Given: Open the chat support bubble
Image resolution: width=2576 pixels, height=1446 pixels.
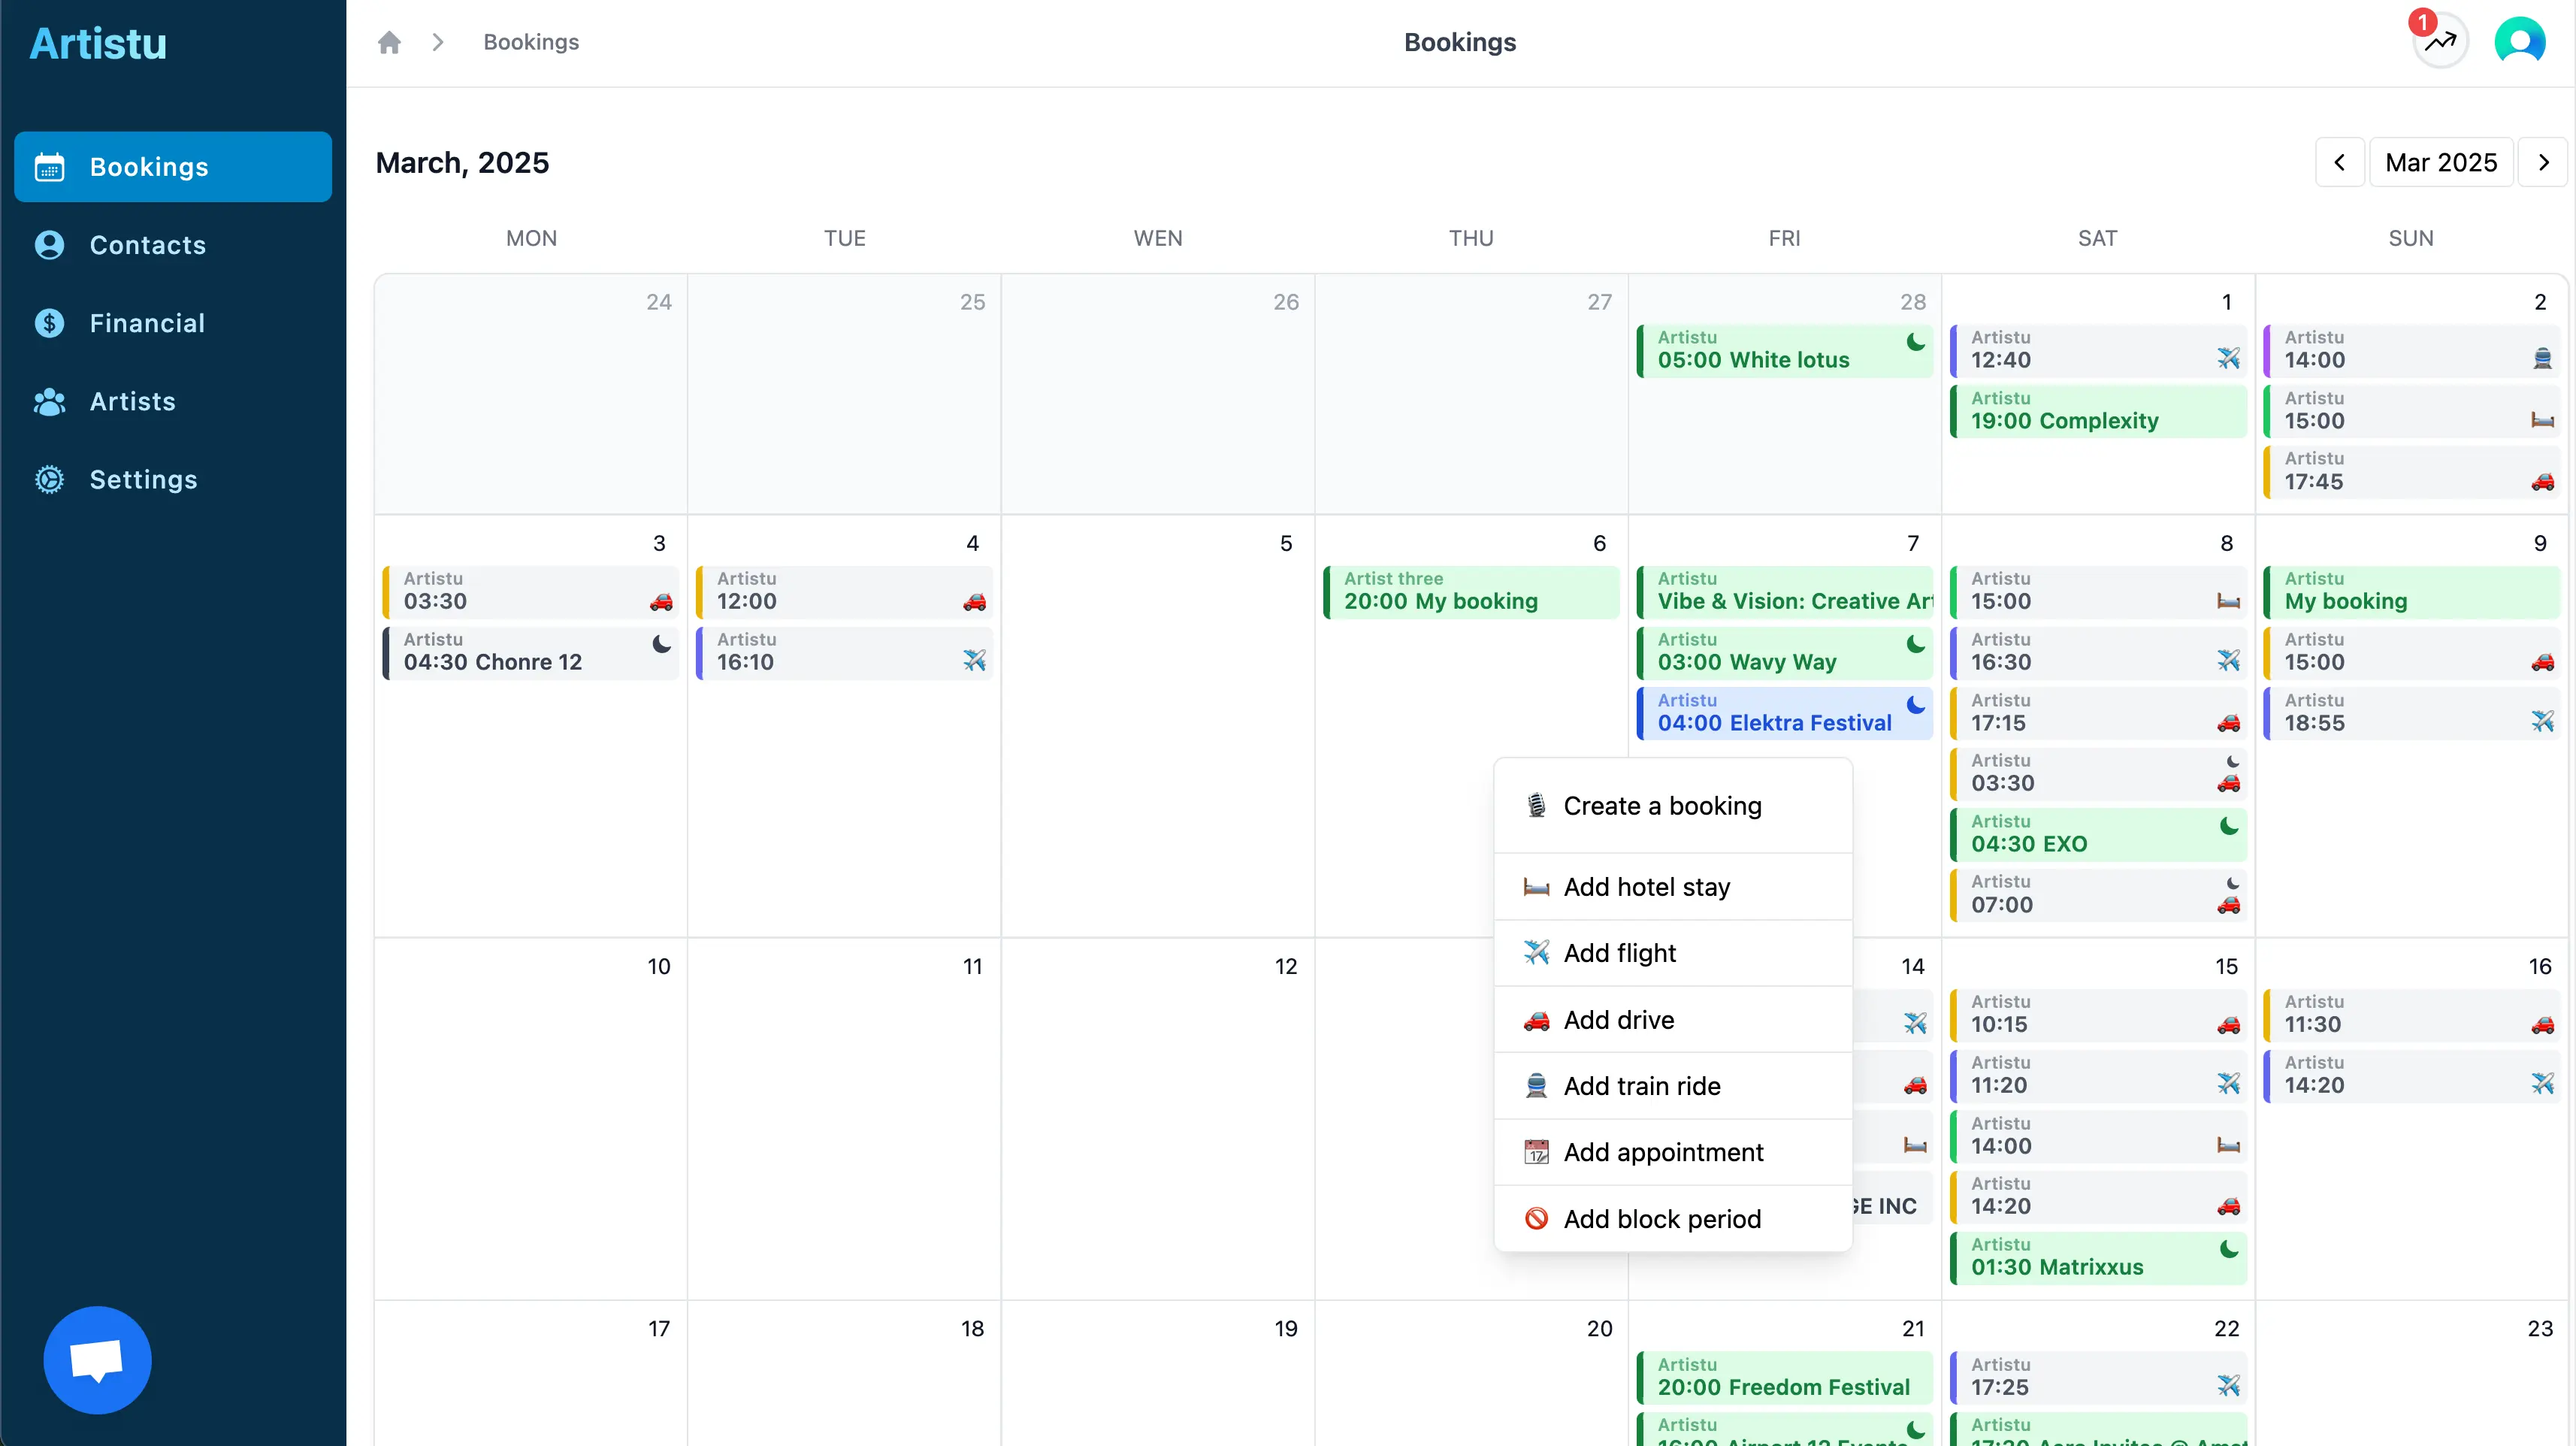Looking at the screenshot, I should 97,1359.
